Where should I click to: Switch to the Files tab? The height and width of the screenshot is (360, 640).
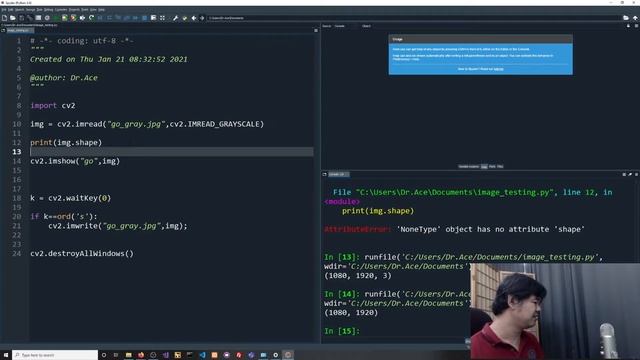point(500,167)
